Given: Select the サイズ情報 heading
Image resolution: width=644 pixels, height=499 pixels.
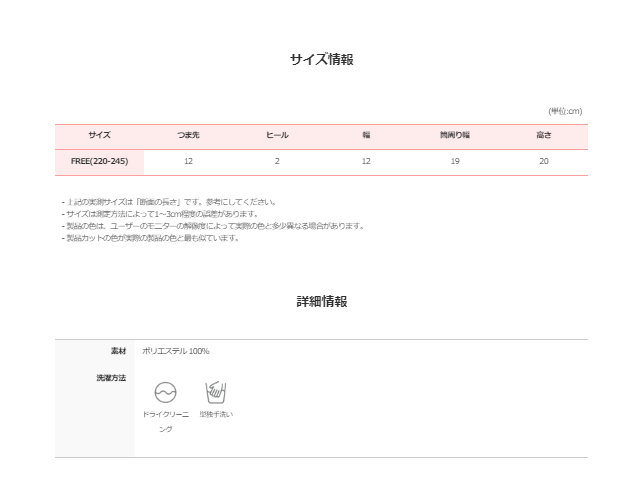Looking at the screenshot, I should [322, 60].
